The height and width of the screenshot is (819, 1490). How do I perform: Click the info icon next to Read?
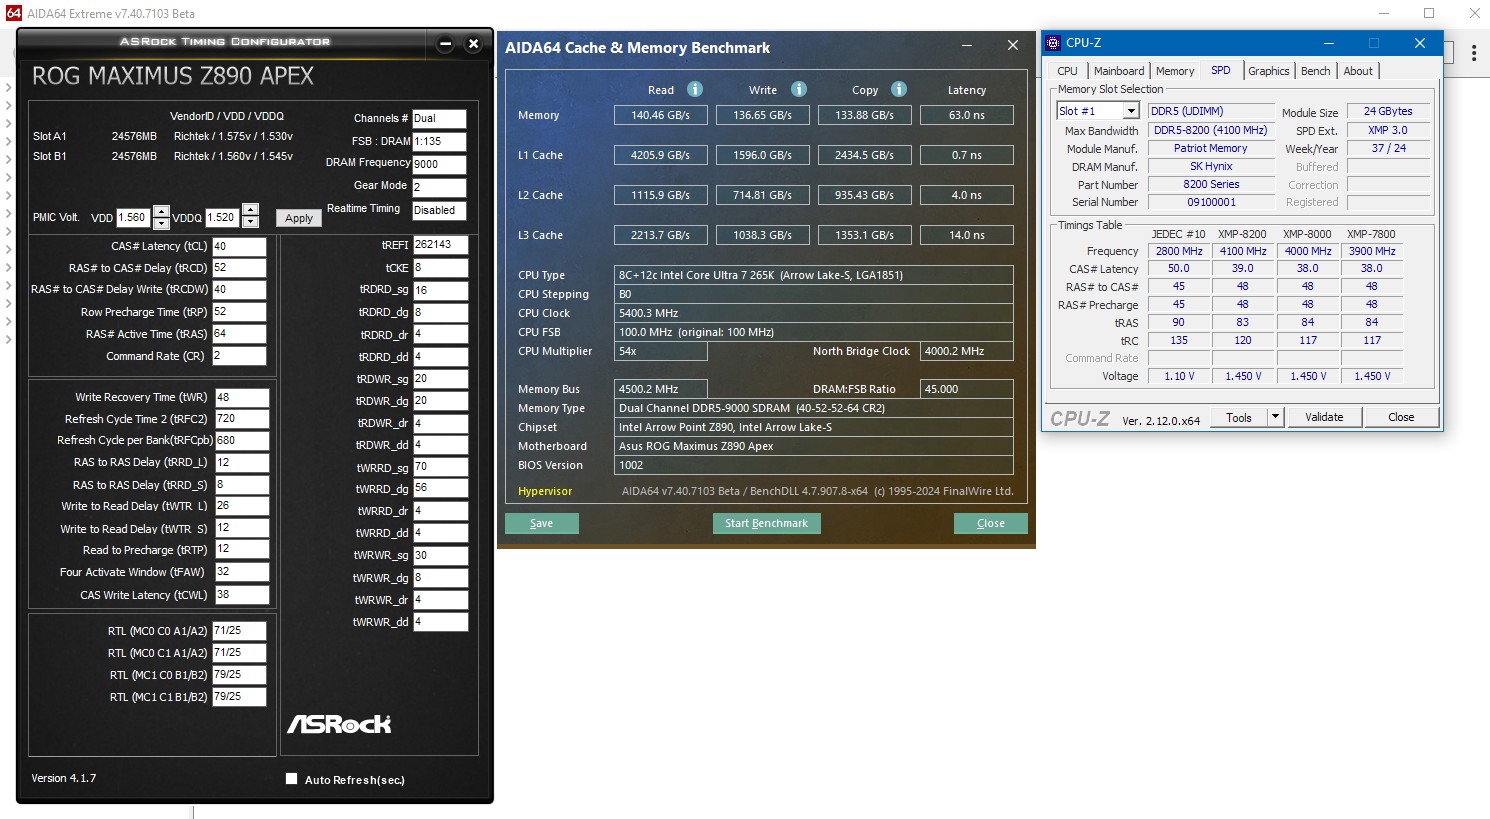(695, 89)
